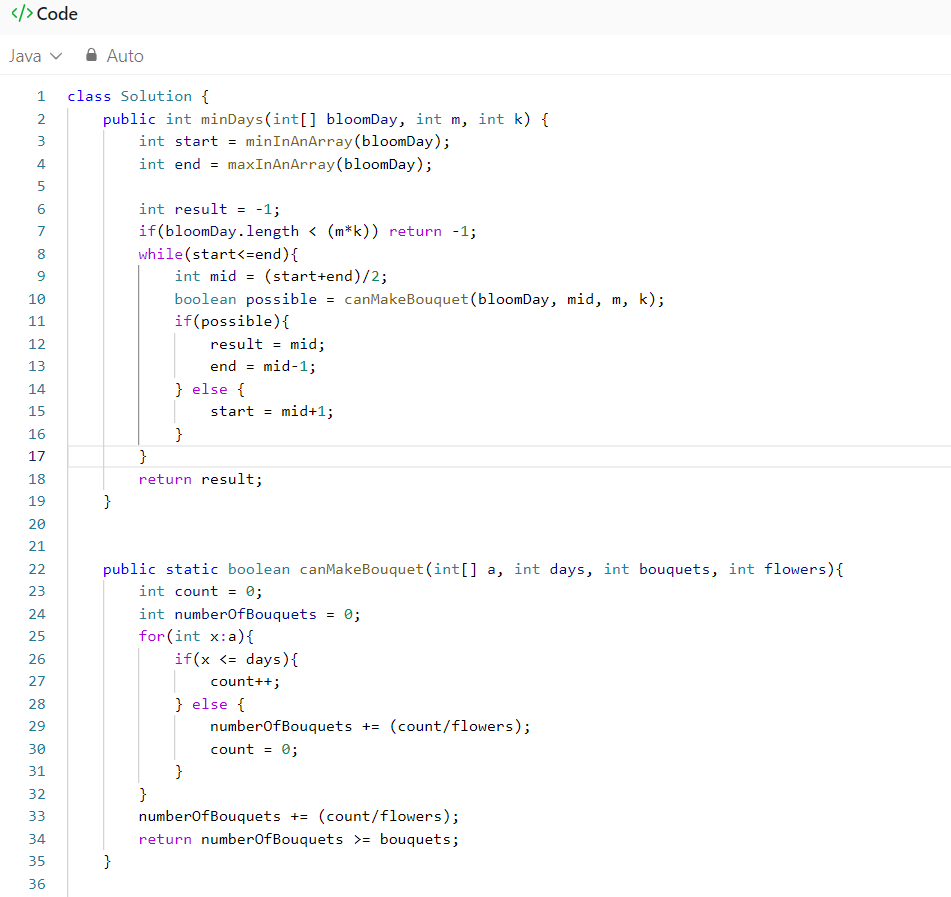Click 'count = 0' declaration on line 23
Viewport: 951px width, 897px height.
pyautogui.click(x=213, y=591)
